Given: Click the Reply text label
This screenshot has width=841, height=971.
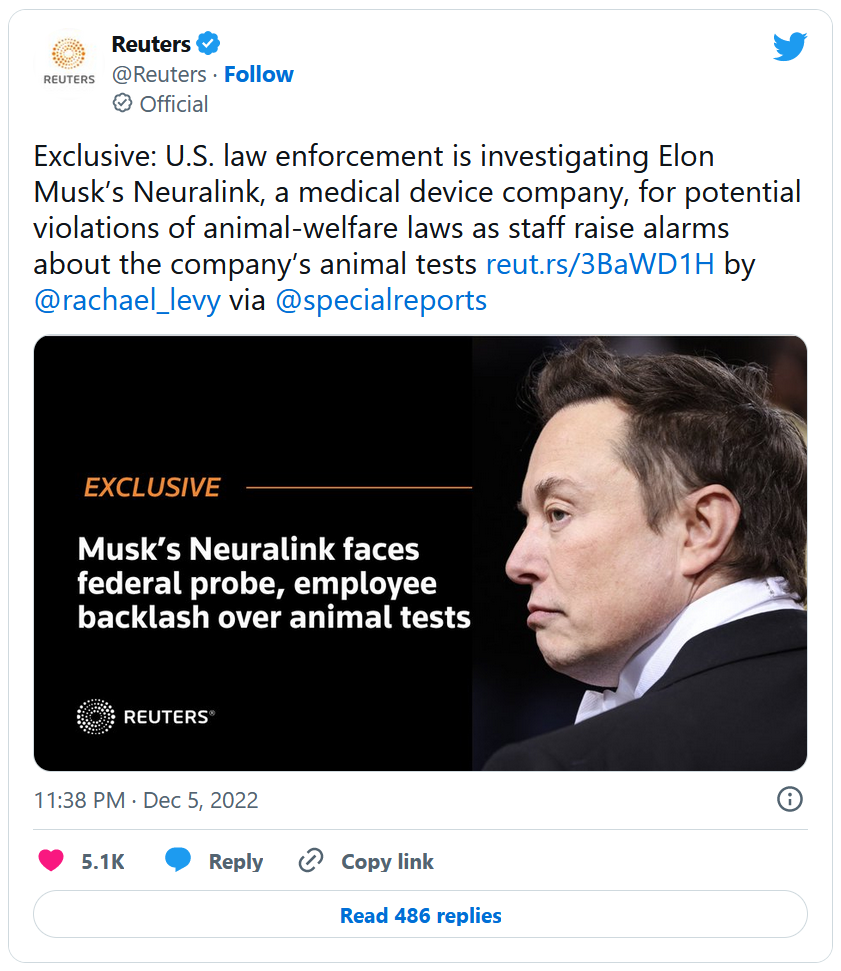Looking at the screenshot, I should coord(236,862).
